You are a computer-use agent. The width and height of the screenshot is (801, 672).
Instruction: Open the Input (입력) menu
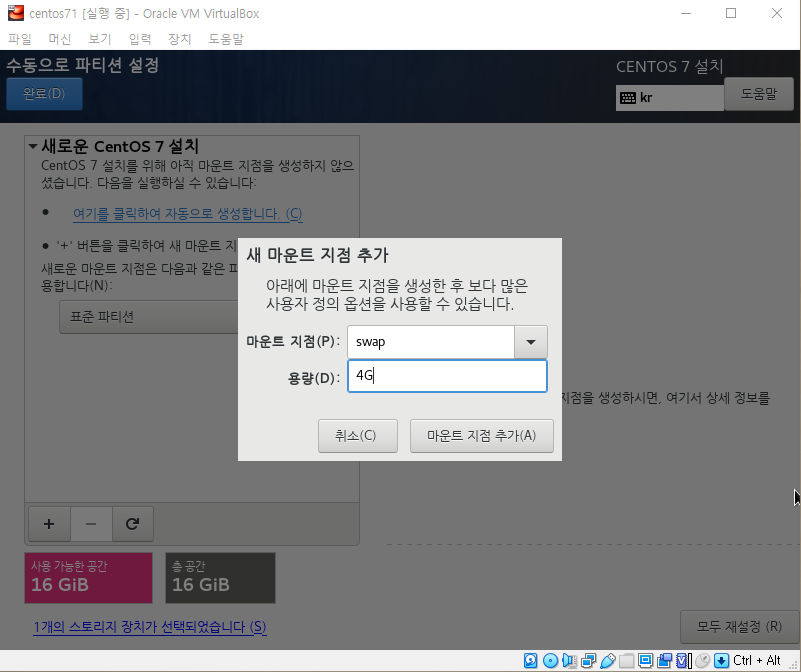pos(140,39)
